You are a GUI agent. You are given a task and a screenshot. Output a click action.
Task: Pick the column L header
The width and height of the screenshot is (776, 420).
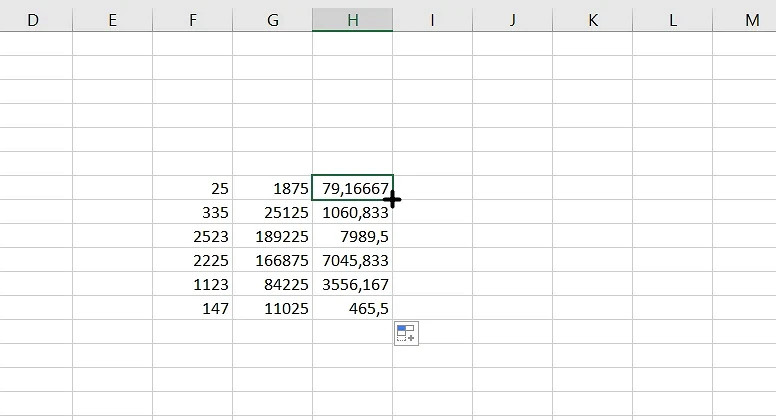pyautogui.click(x=672, y=19)
